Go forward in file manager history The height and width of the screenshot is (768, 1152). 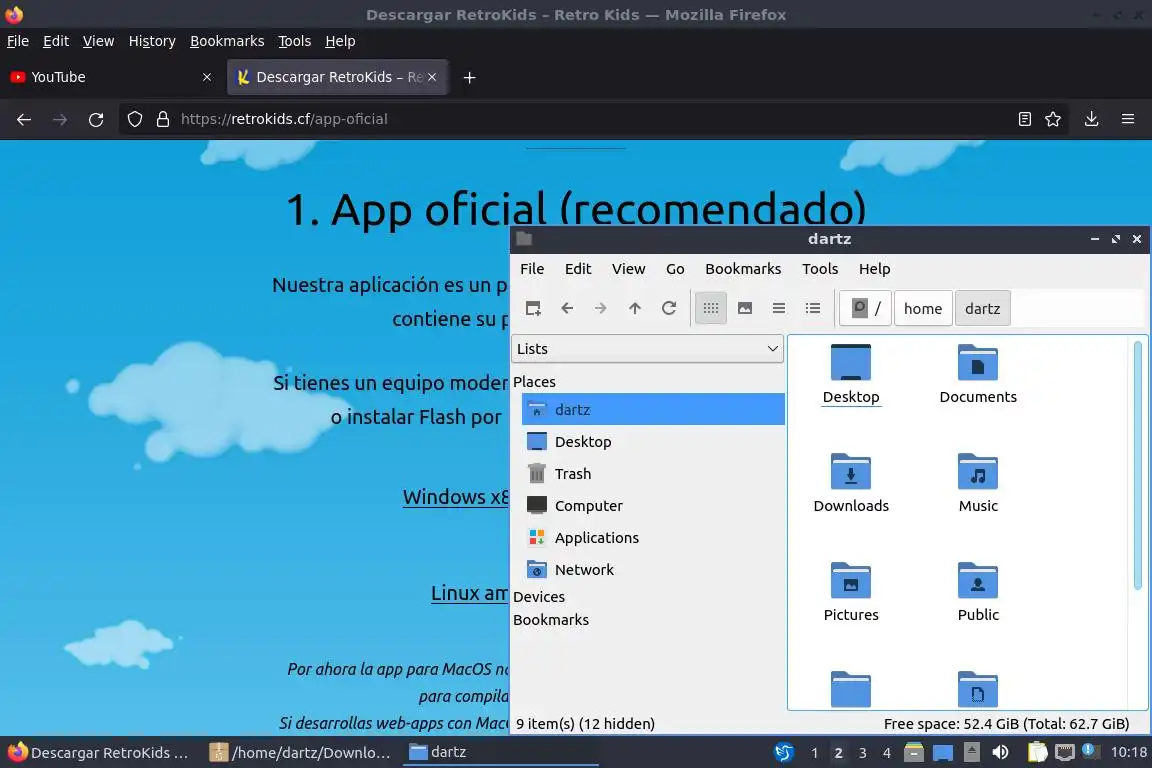click(600, 308)
